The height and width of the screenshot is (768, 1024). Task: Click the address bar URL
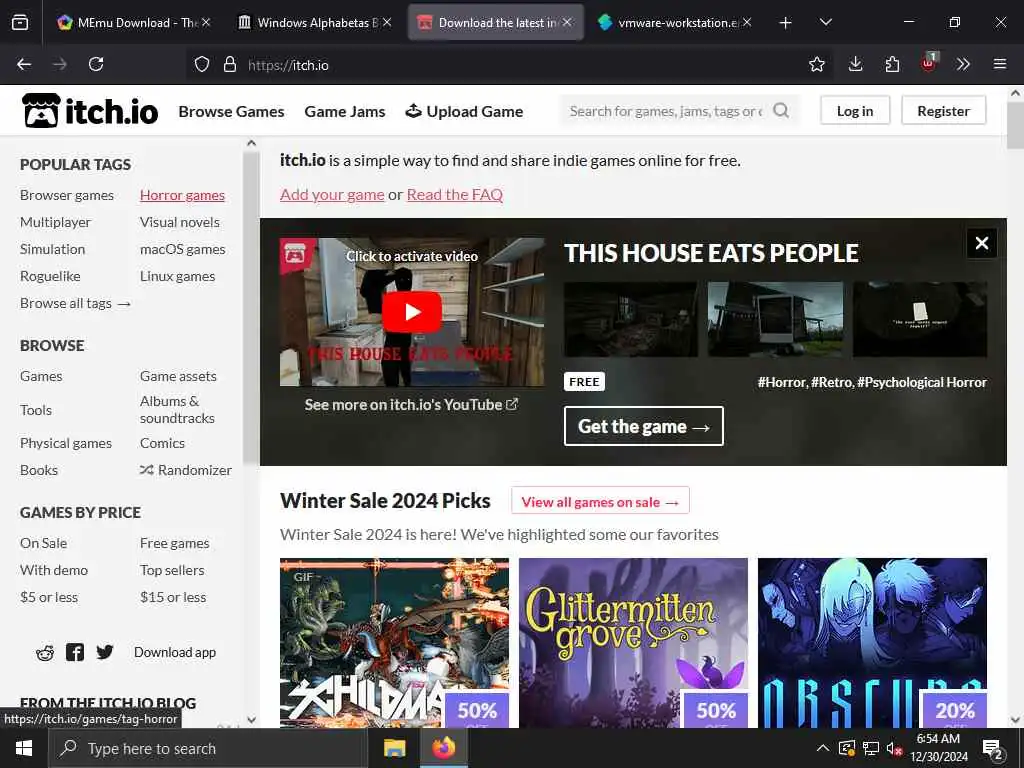288,65
